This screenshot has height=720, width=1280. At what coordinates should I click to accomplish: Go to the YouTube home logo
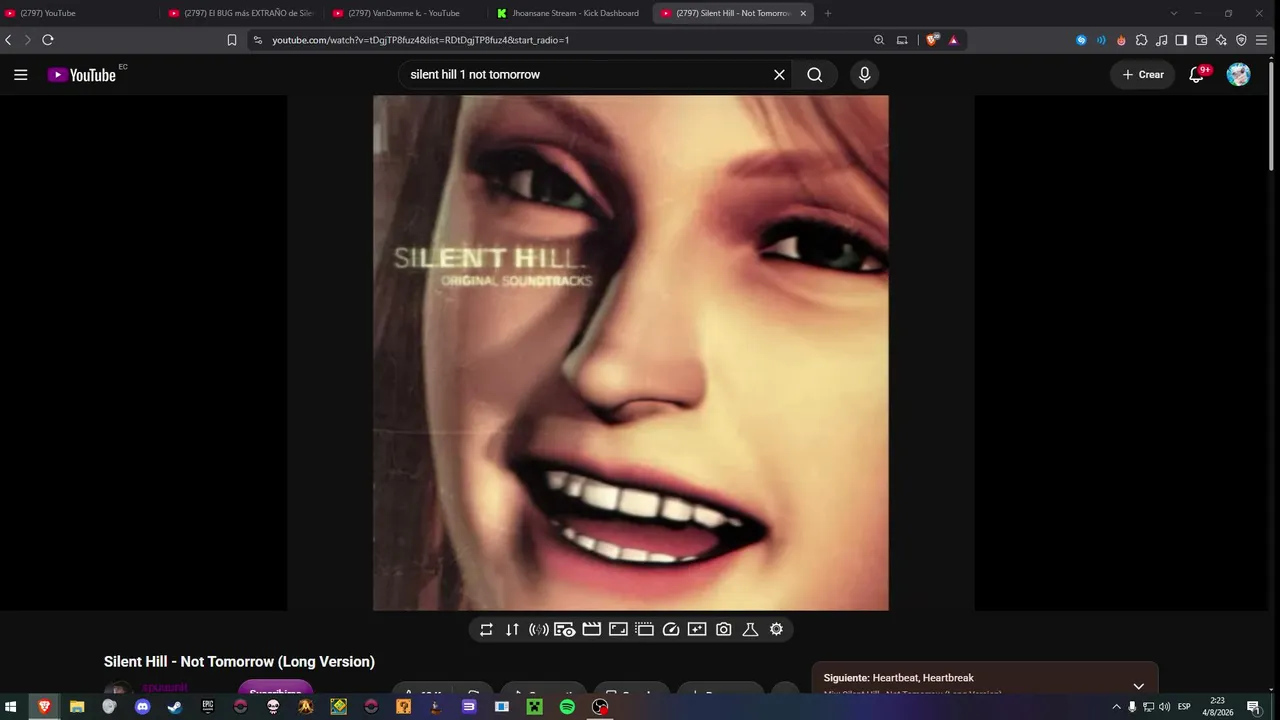click(82, 75)
